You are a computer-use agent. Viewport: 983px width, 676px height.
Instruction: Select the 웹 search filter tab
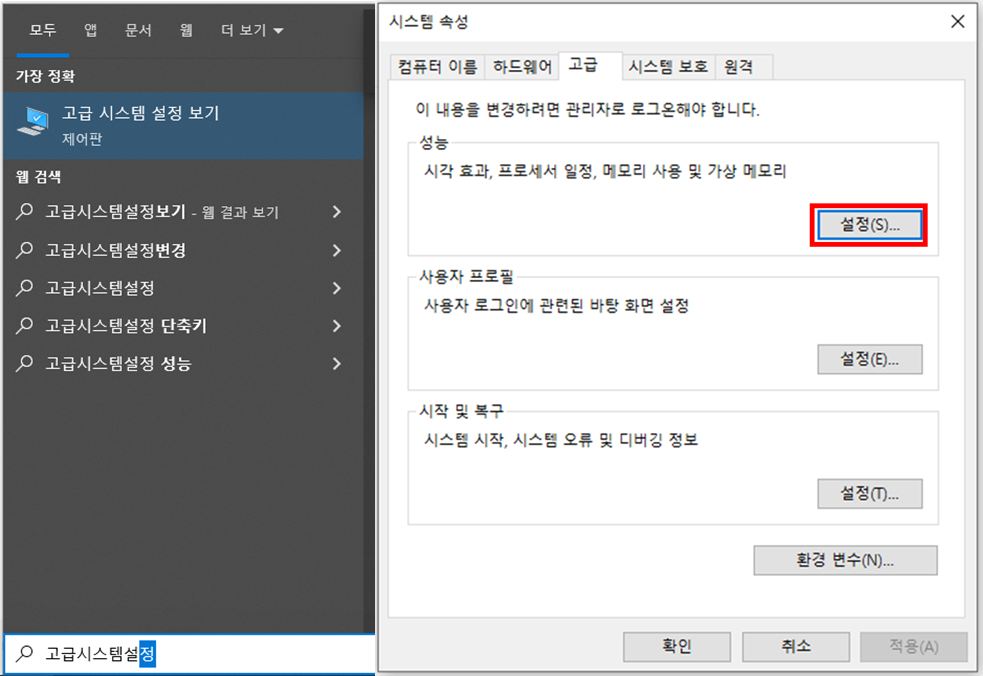186,30
